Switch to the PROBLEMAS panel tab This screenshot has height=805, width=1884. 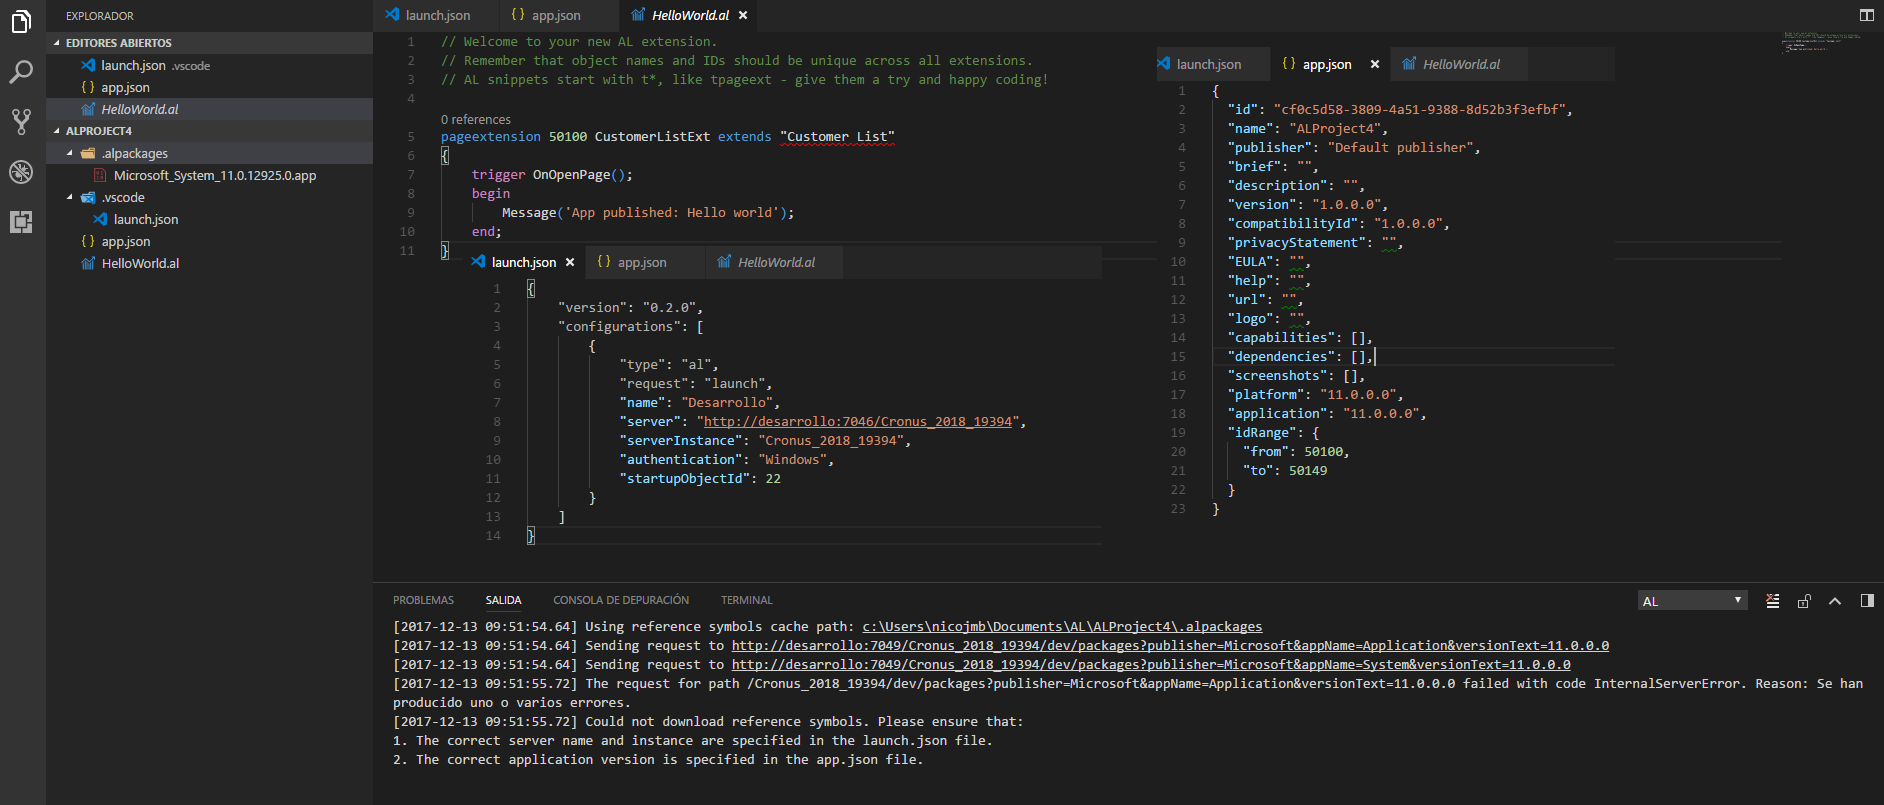(423, 600)
